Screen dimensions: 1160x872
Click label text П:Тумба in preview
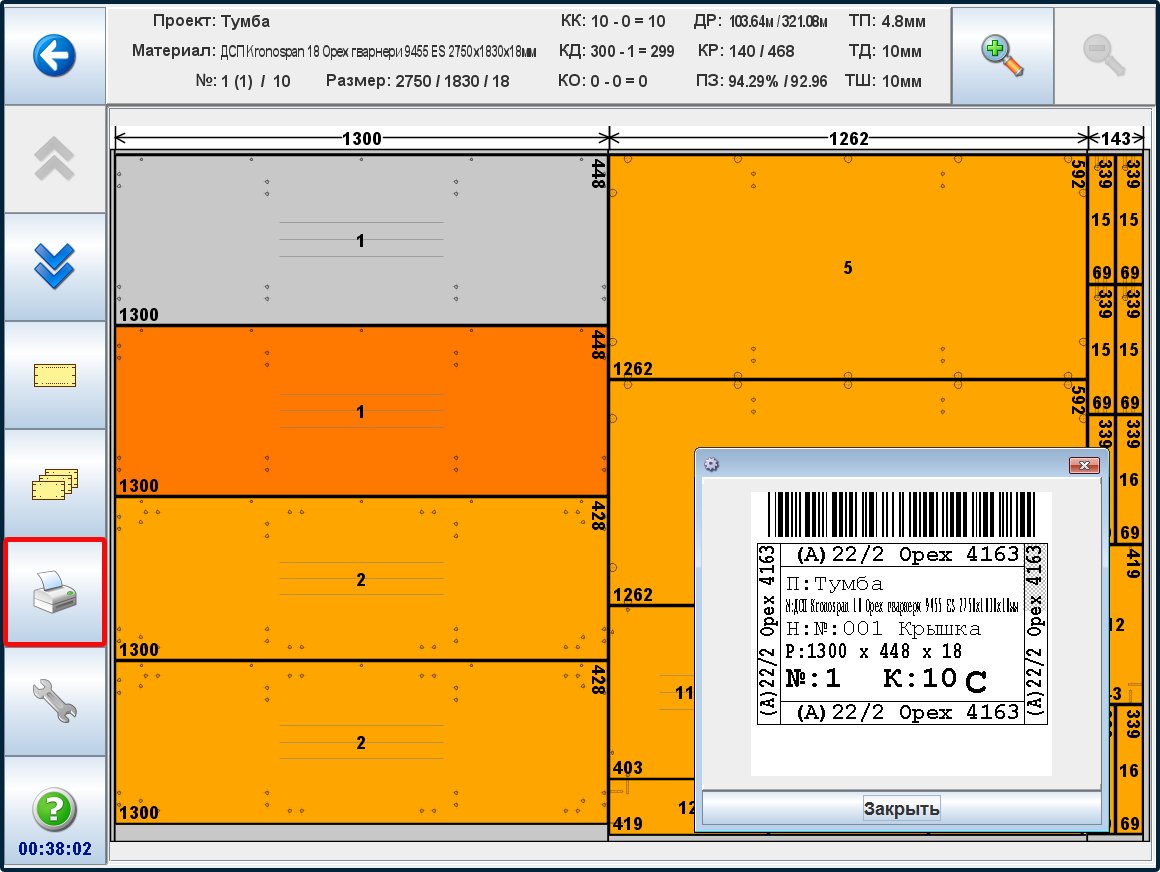pos(834,584)
